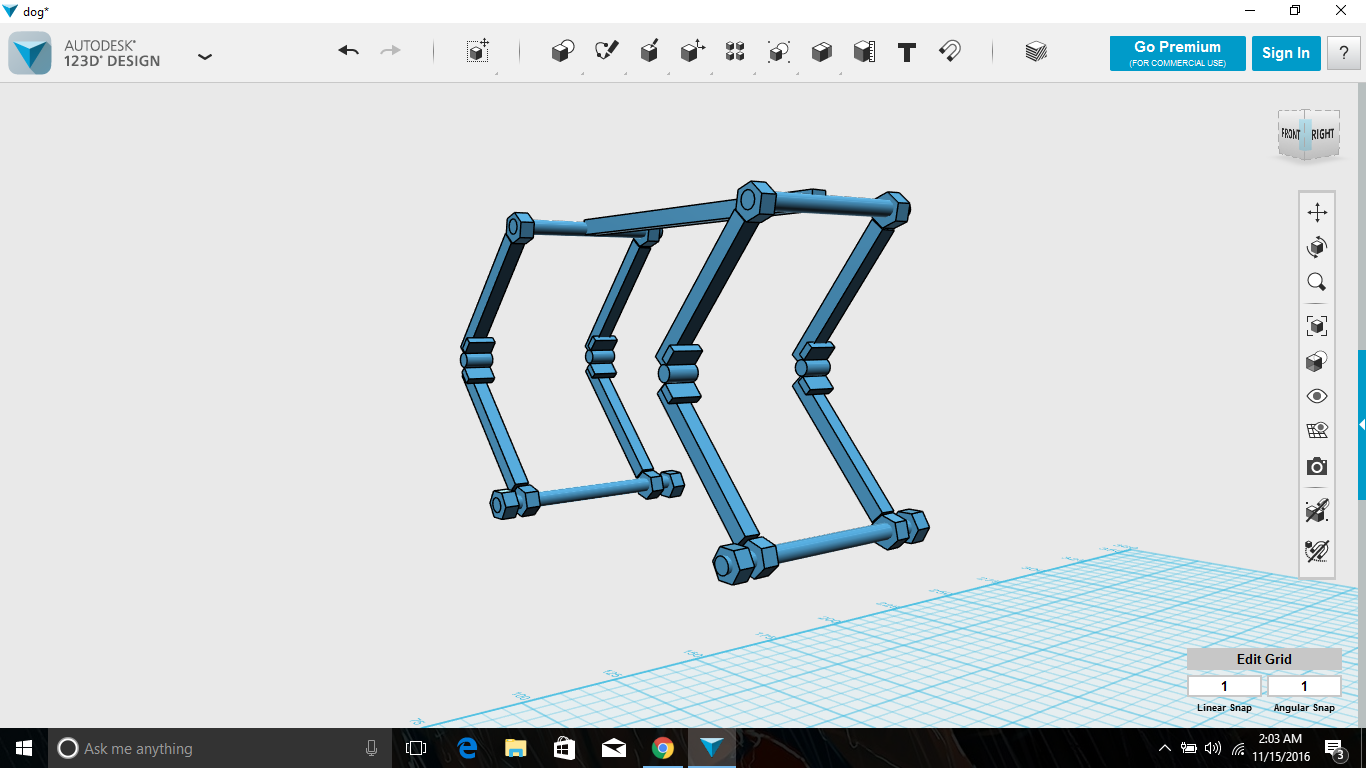Open the Sketch tools menu
Image resolution: width=1366 pixels, height=768 pixels.
click(607, 52)
